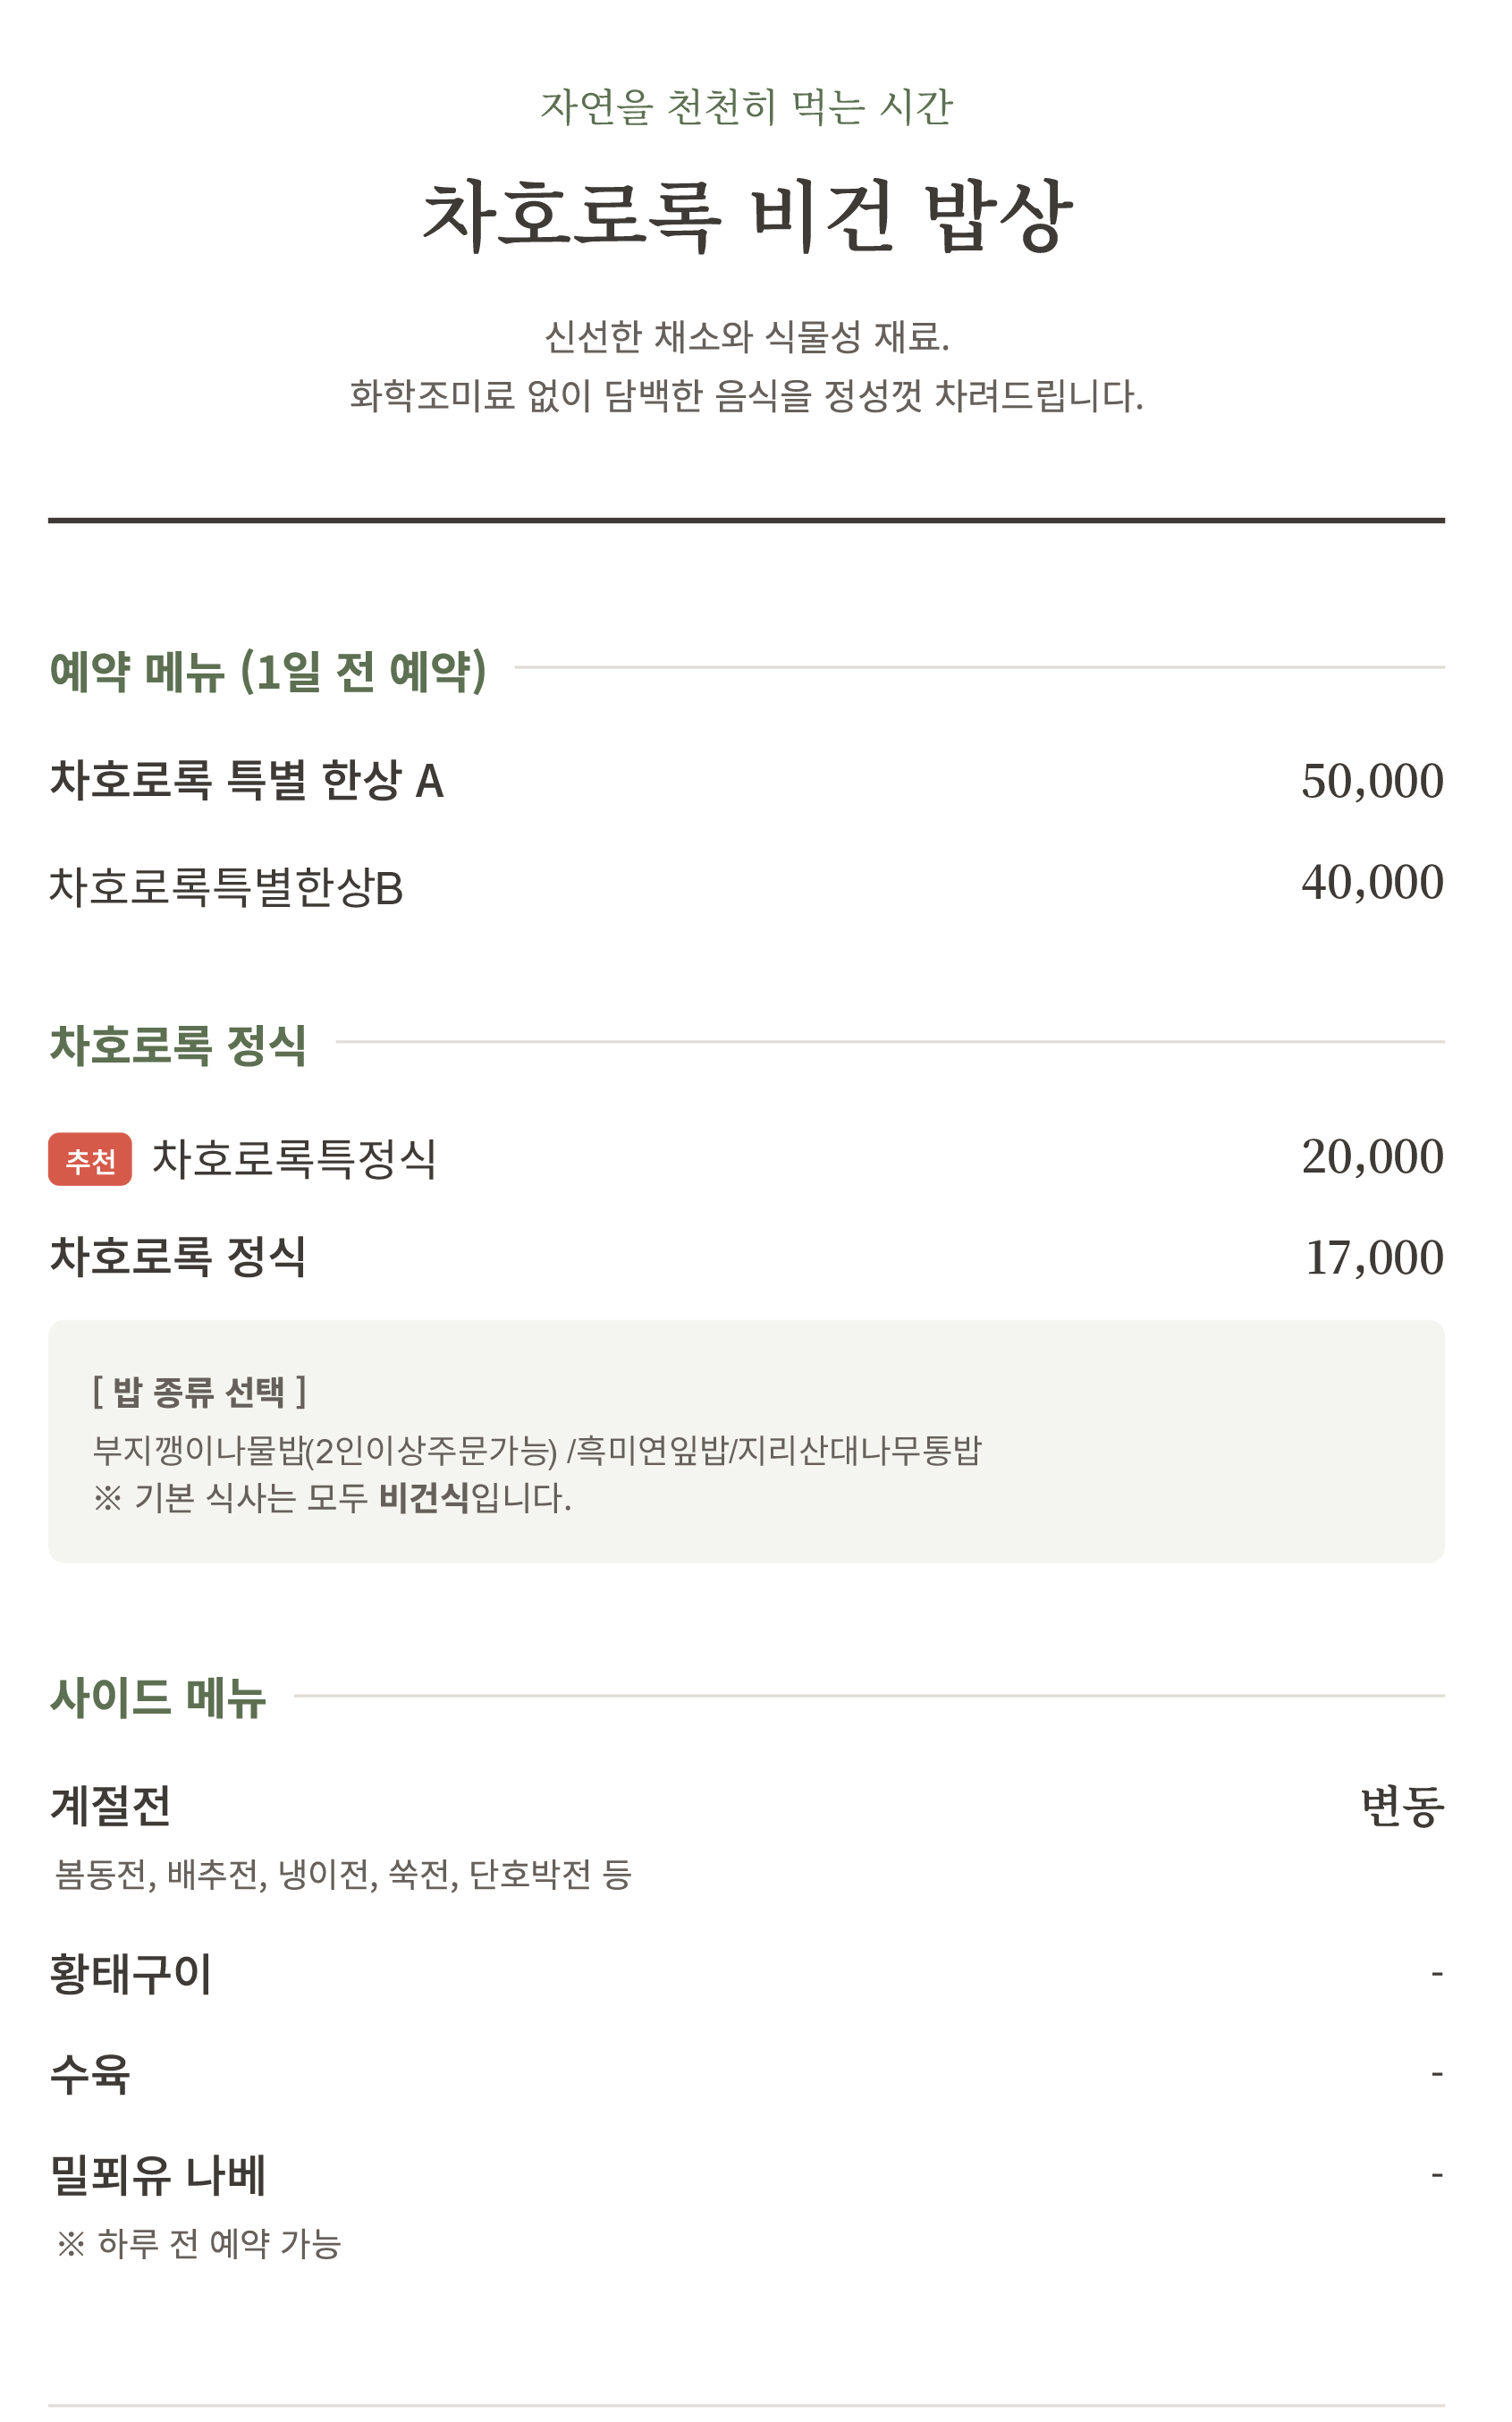Viewport: 1512px width, 2422px height.
Task: Jump to the 사이드 메뉴 section heading
Action: coord(158,1698)
